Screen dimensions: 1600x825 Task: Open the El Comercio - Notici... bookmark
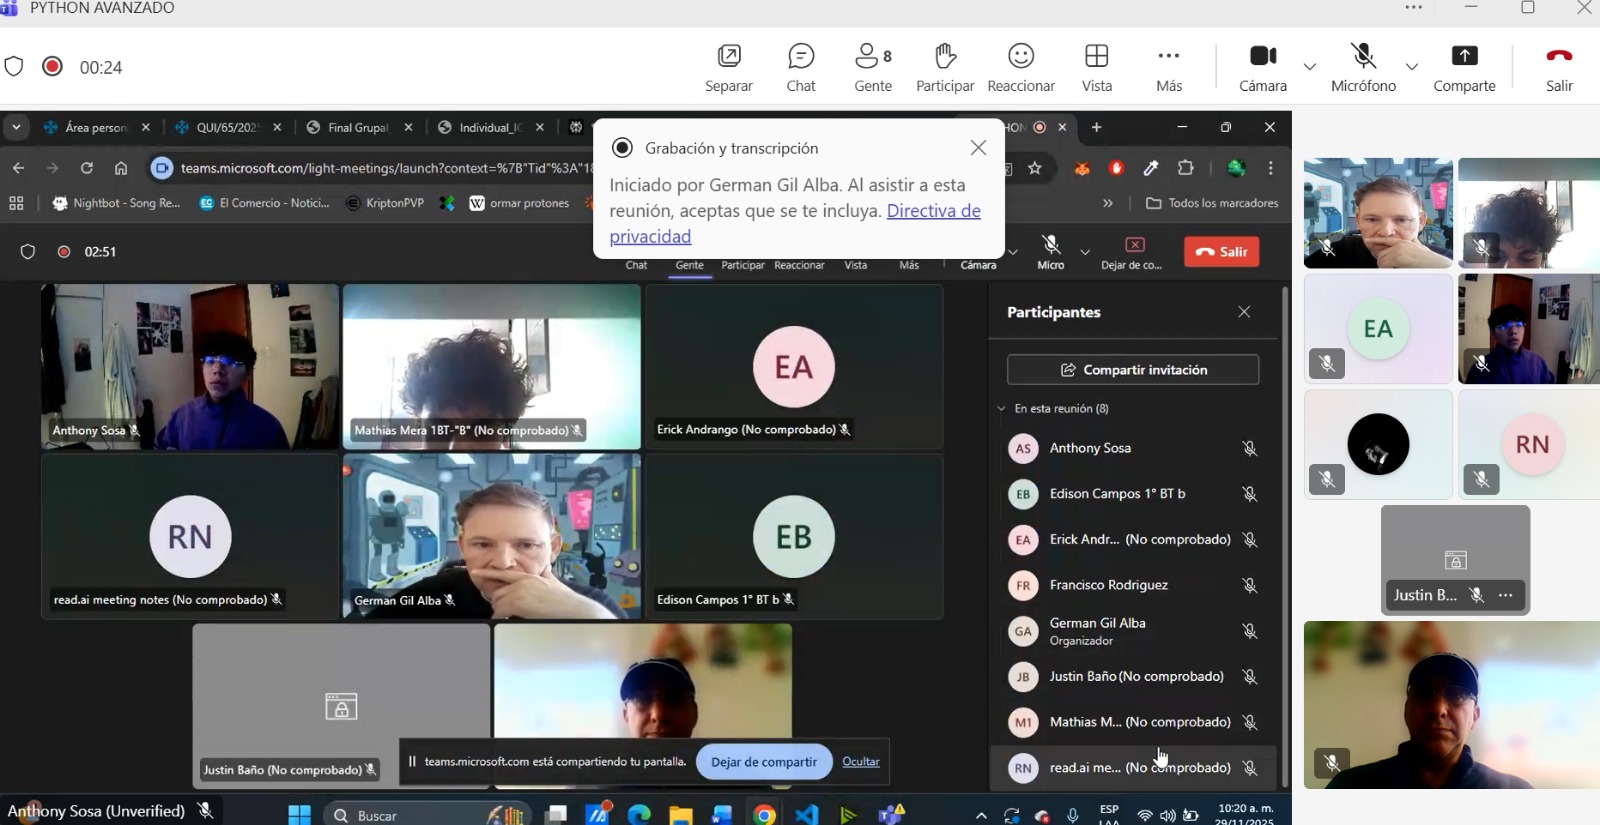click(265, 203)
